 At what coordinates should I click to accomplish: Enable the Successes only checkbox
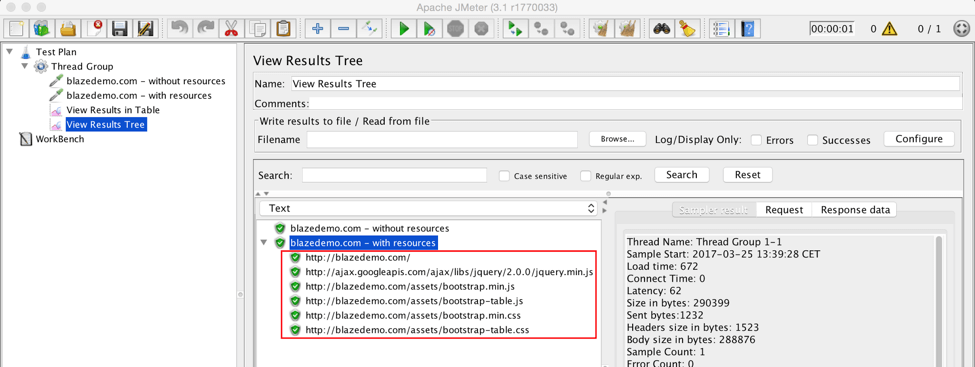click(813, 140)
